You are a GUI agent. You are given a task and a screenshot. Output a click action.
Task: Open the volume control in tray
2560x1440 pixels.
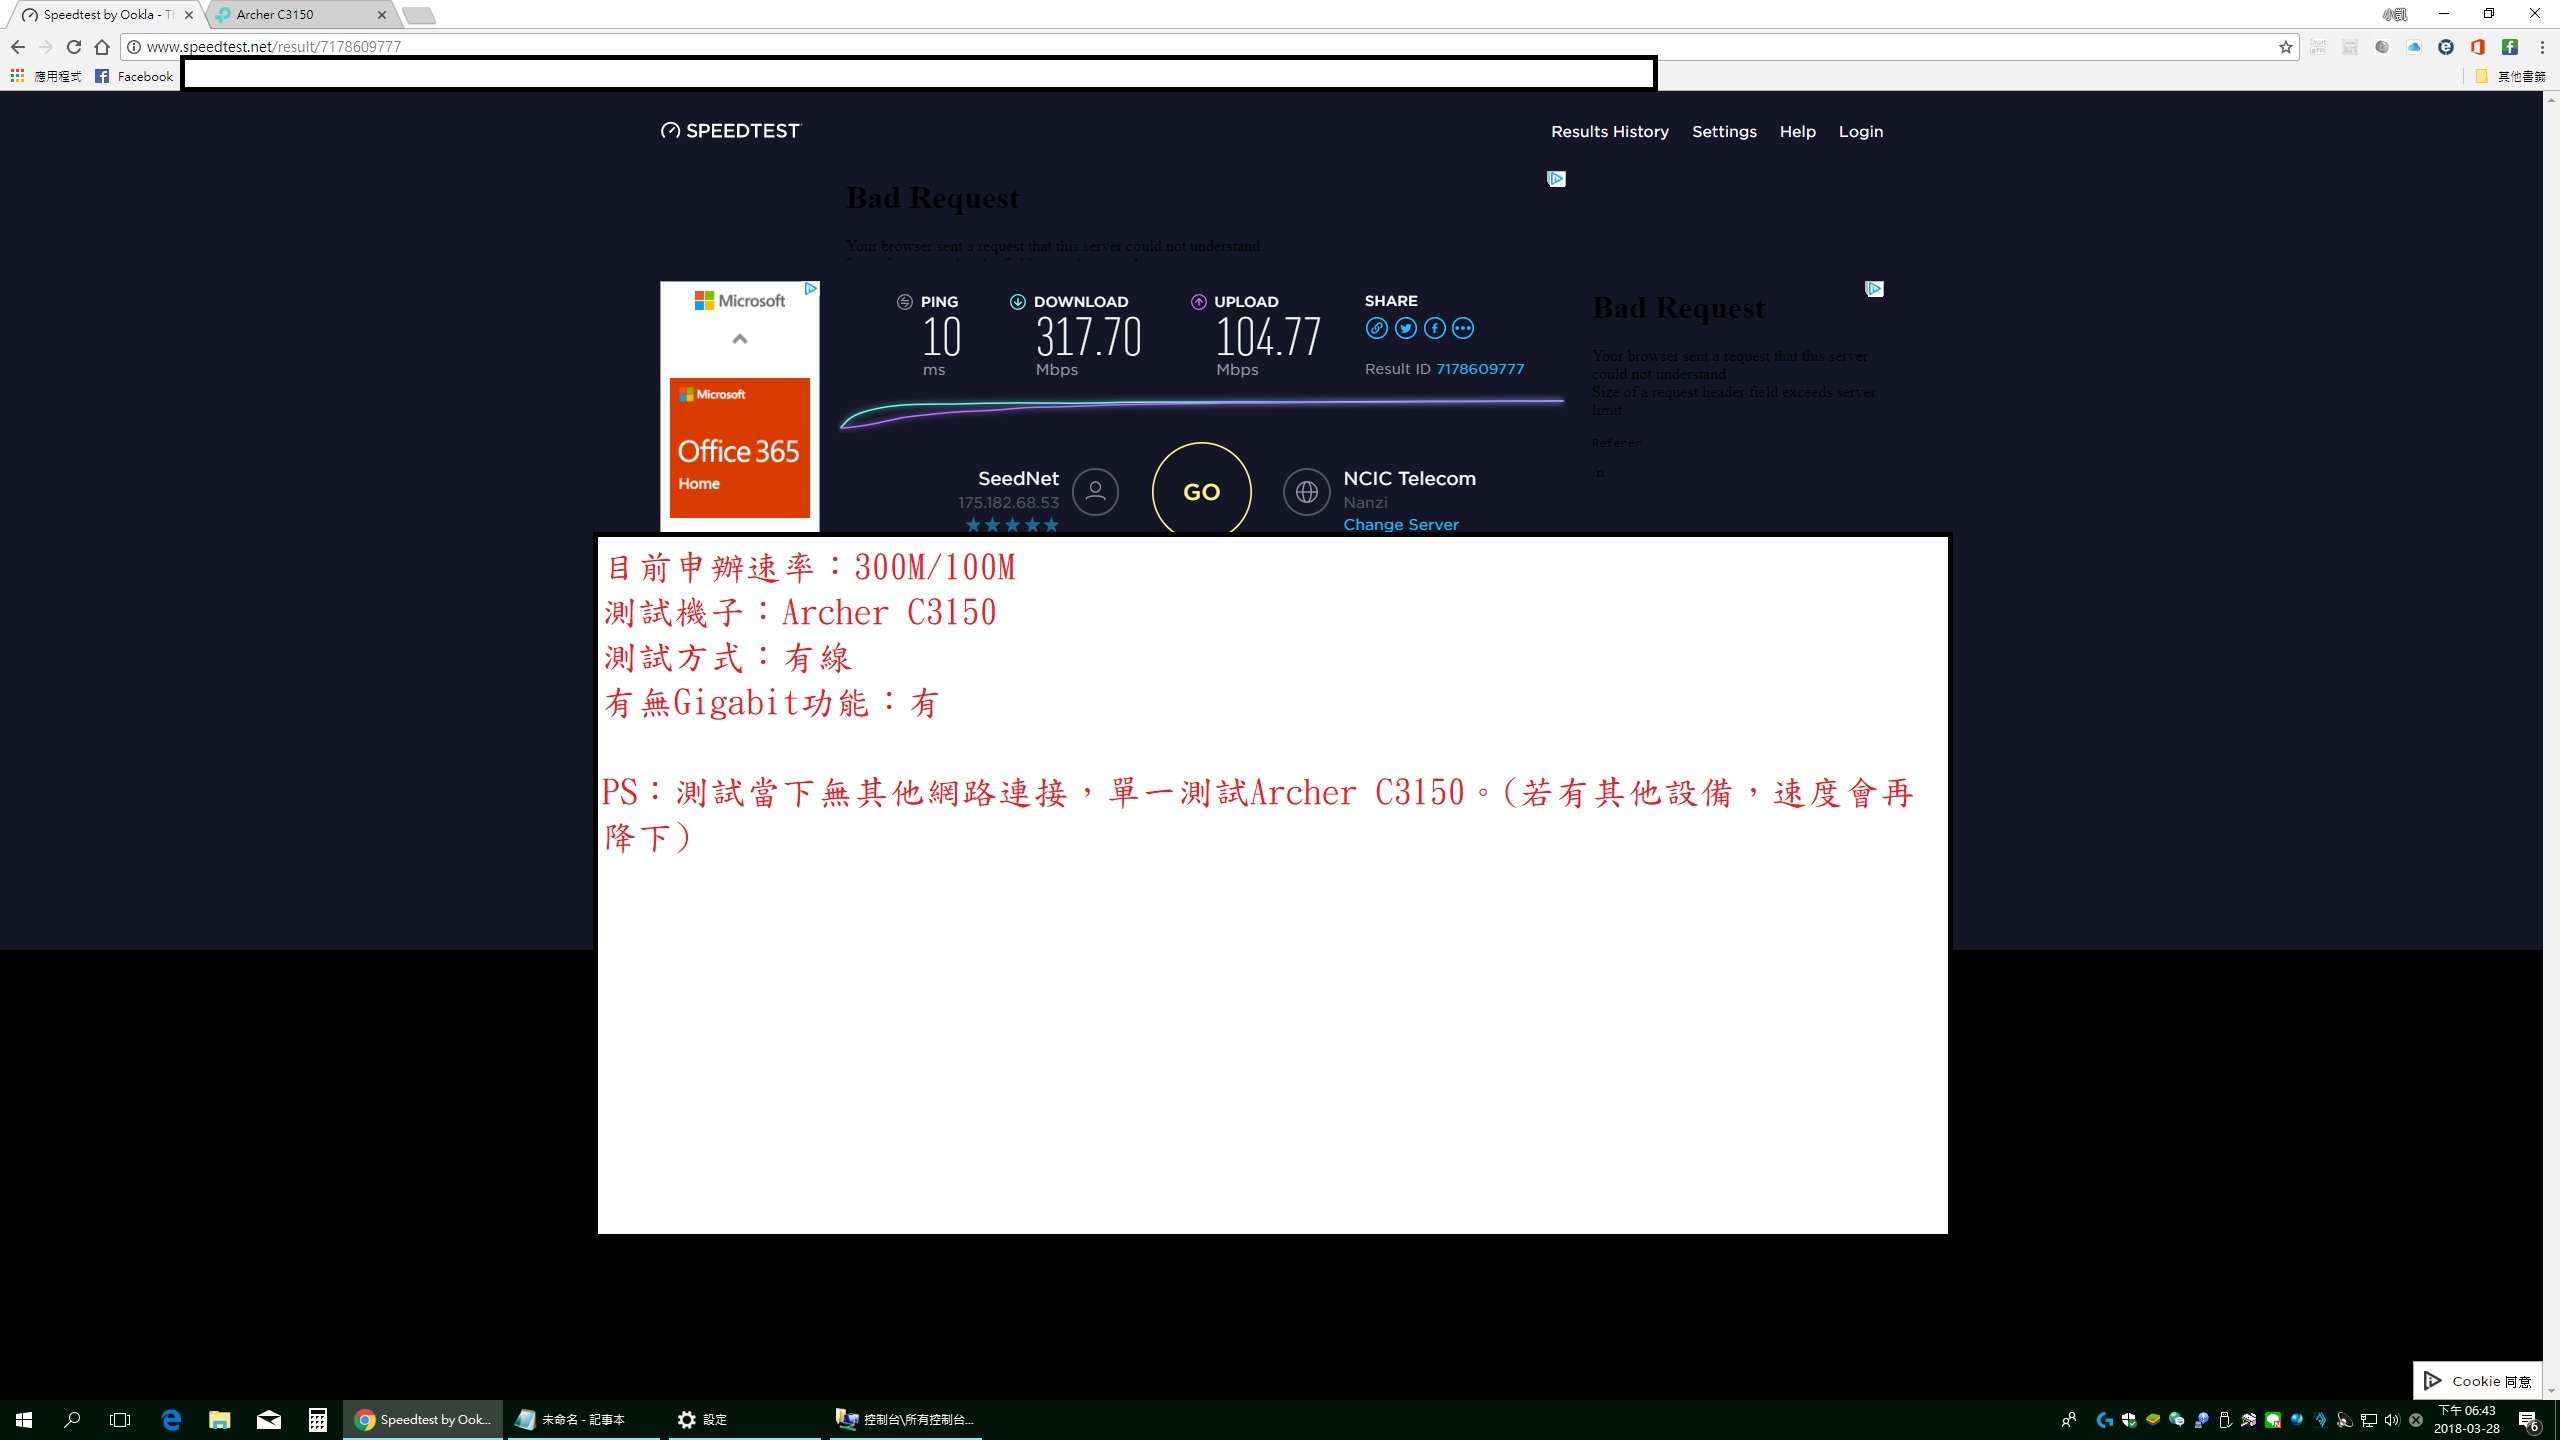pos(2392,1420)
